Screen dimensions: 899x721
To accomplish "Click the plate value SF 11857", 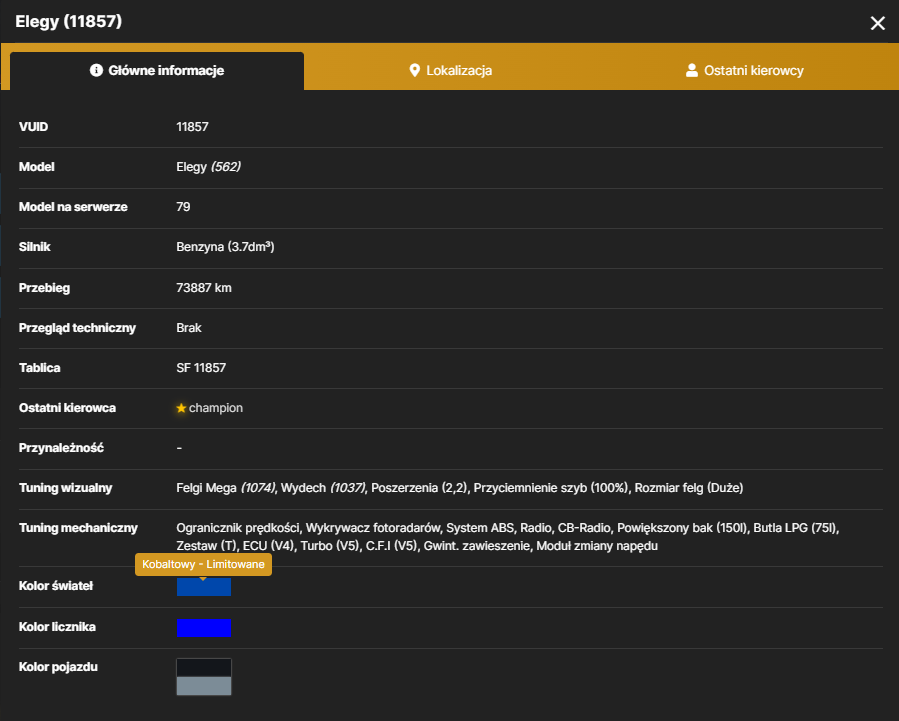I will 201,368.
